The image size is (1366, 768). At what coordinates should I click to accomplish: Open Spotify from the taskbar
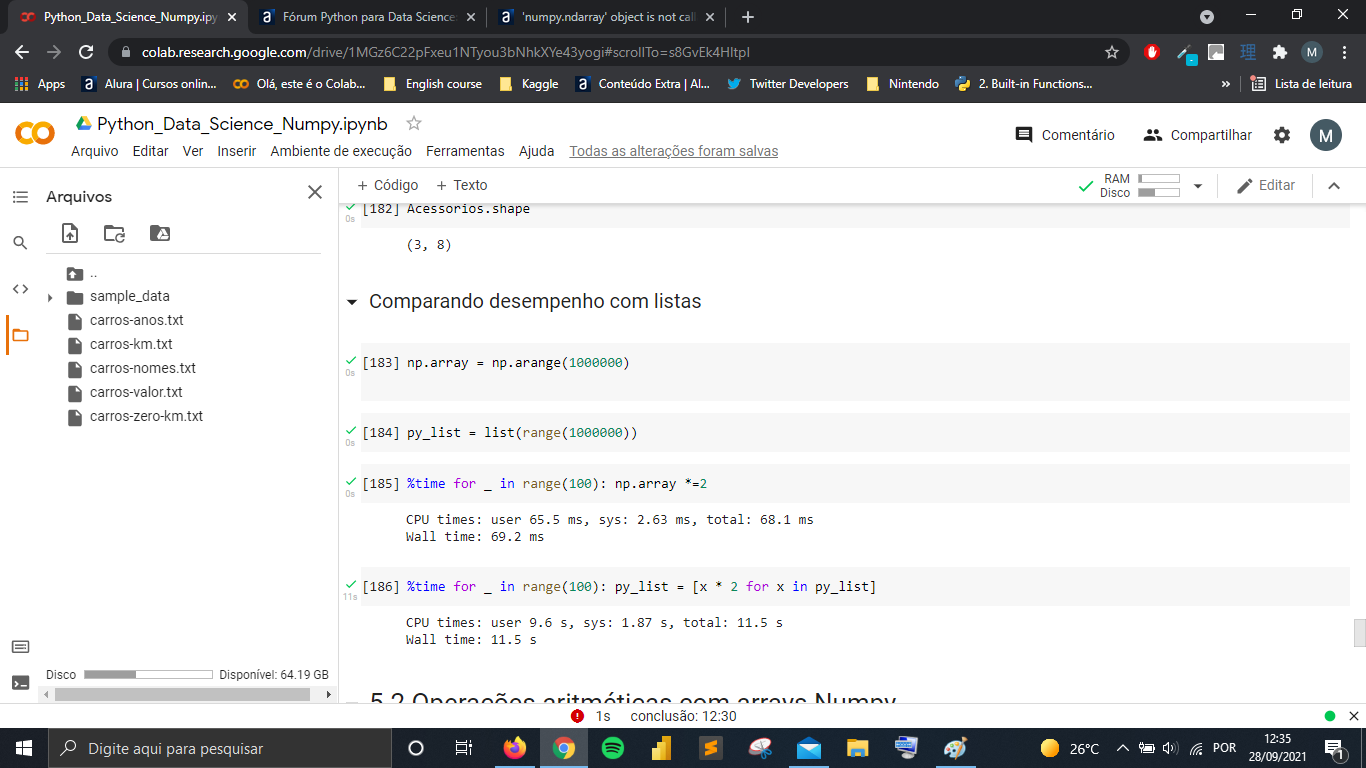pos(613,748)
